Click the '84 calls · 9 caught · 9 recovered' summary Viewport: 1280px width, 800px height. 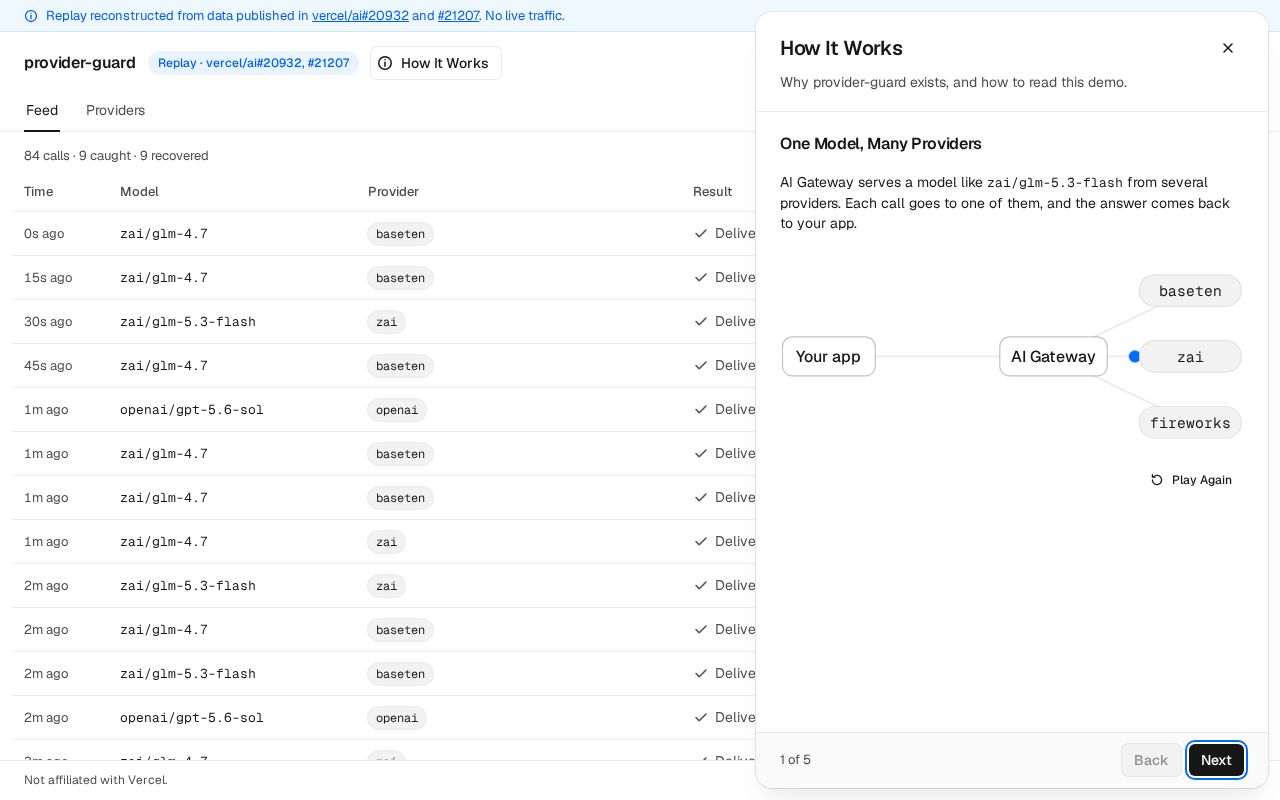pyautogui.click(x=116, y=156)
